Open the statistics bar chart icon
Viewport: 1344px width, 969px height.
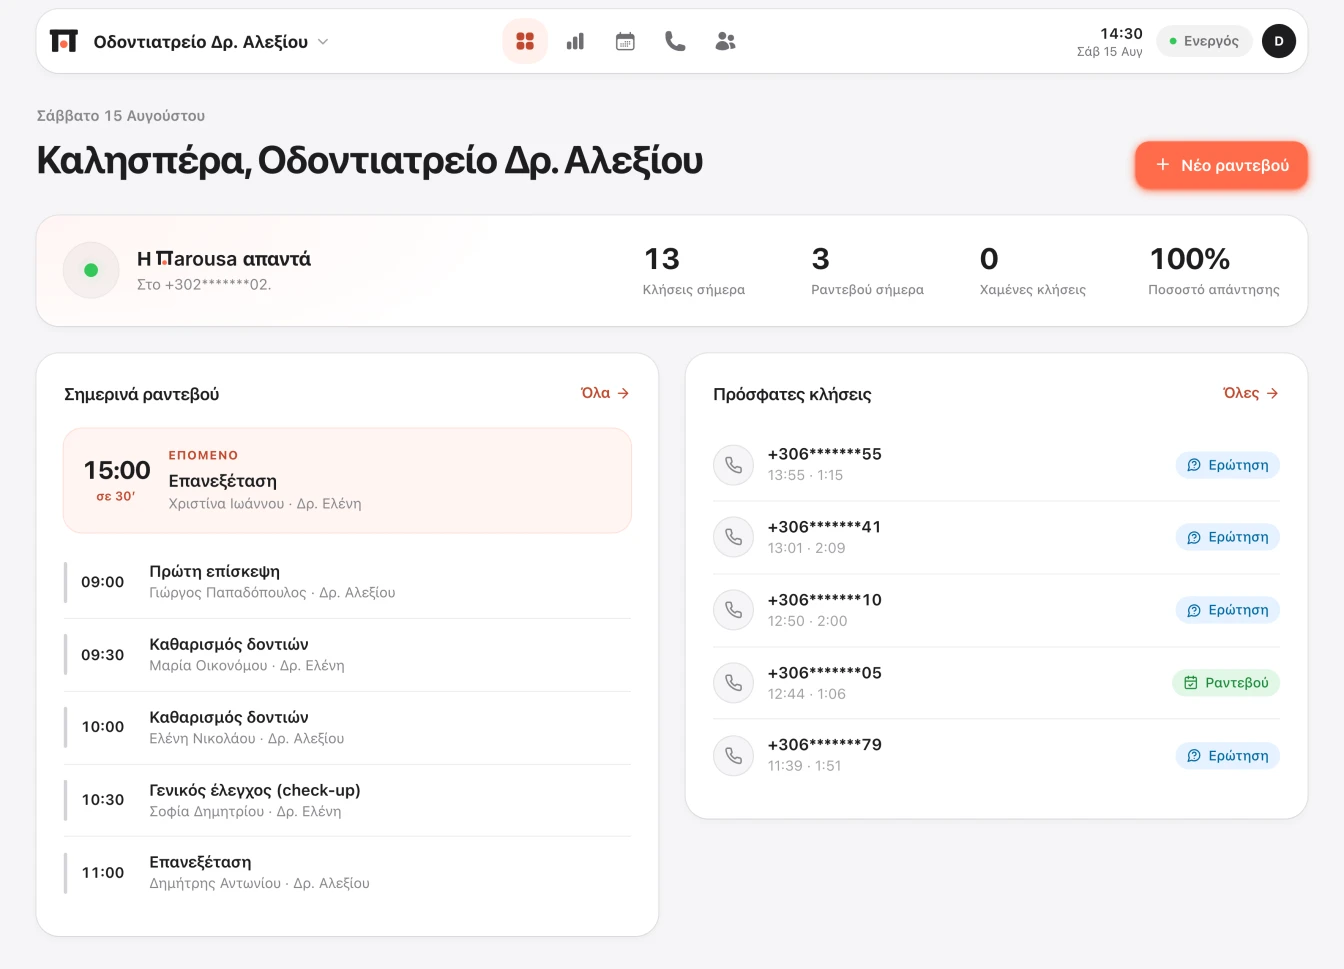(575, 41)
